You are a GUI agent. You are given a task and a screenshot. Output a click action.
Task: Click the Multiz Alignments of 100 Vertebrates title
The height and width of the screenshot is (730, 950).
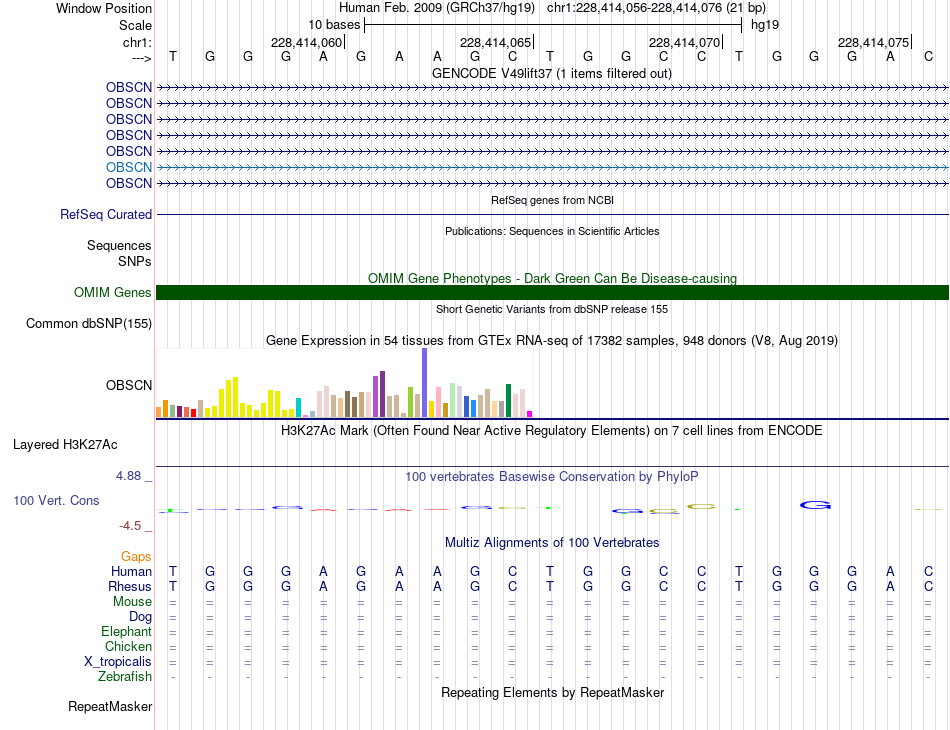point(552,542)
